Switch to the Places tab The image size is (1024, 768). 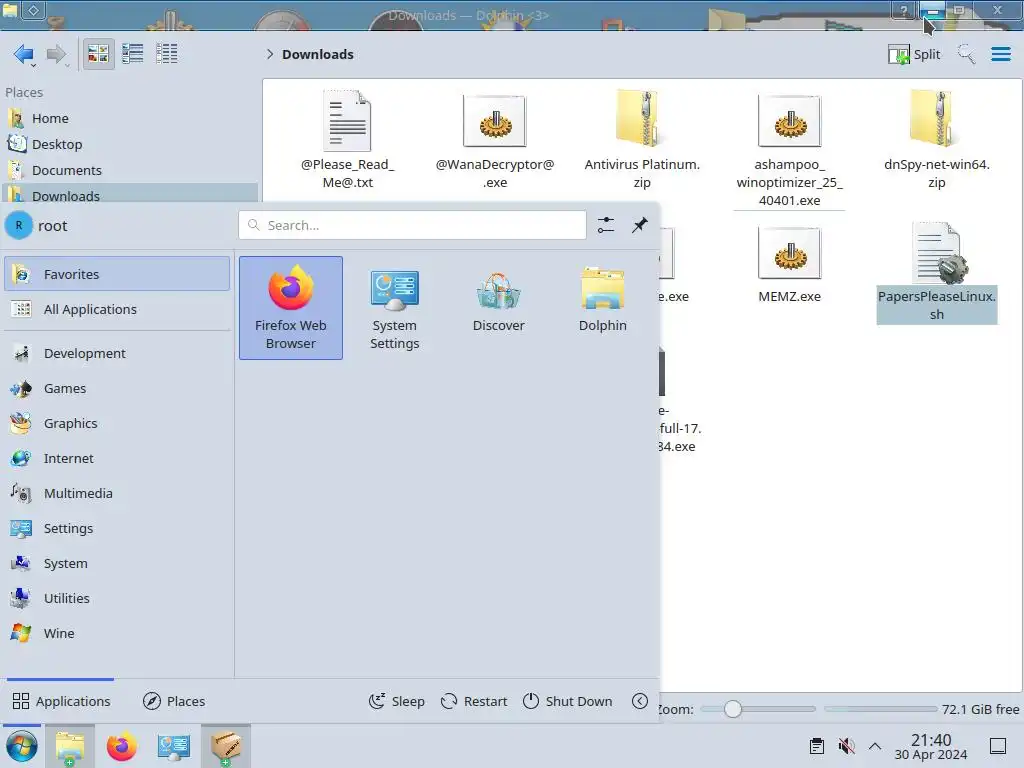pyautogui.click(x=174, y=701)
